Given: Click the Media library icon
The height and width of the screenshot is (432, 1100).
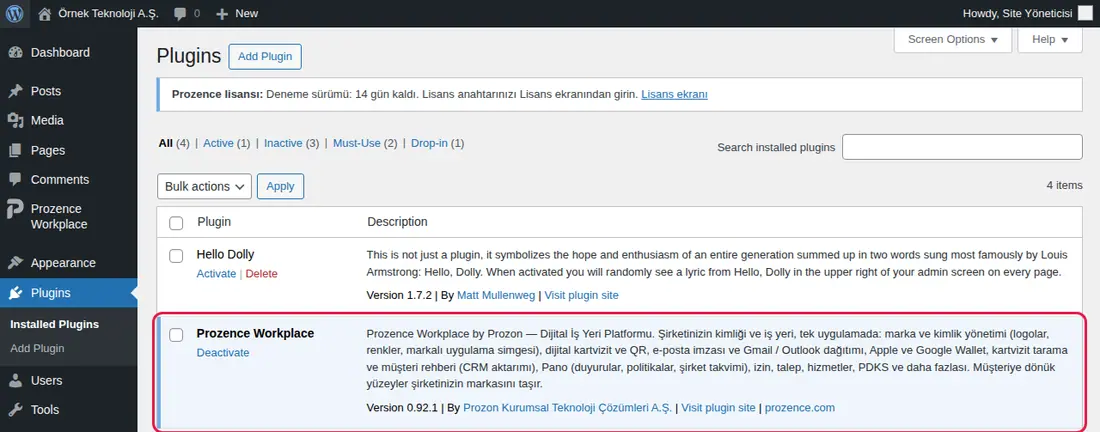Looking at the screenshot, I should coord(15,121).
